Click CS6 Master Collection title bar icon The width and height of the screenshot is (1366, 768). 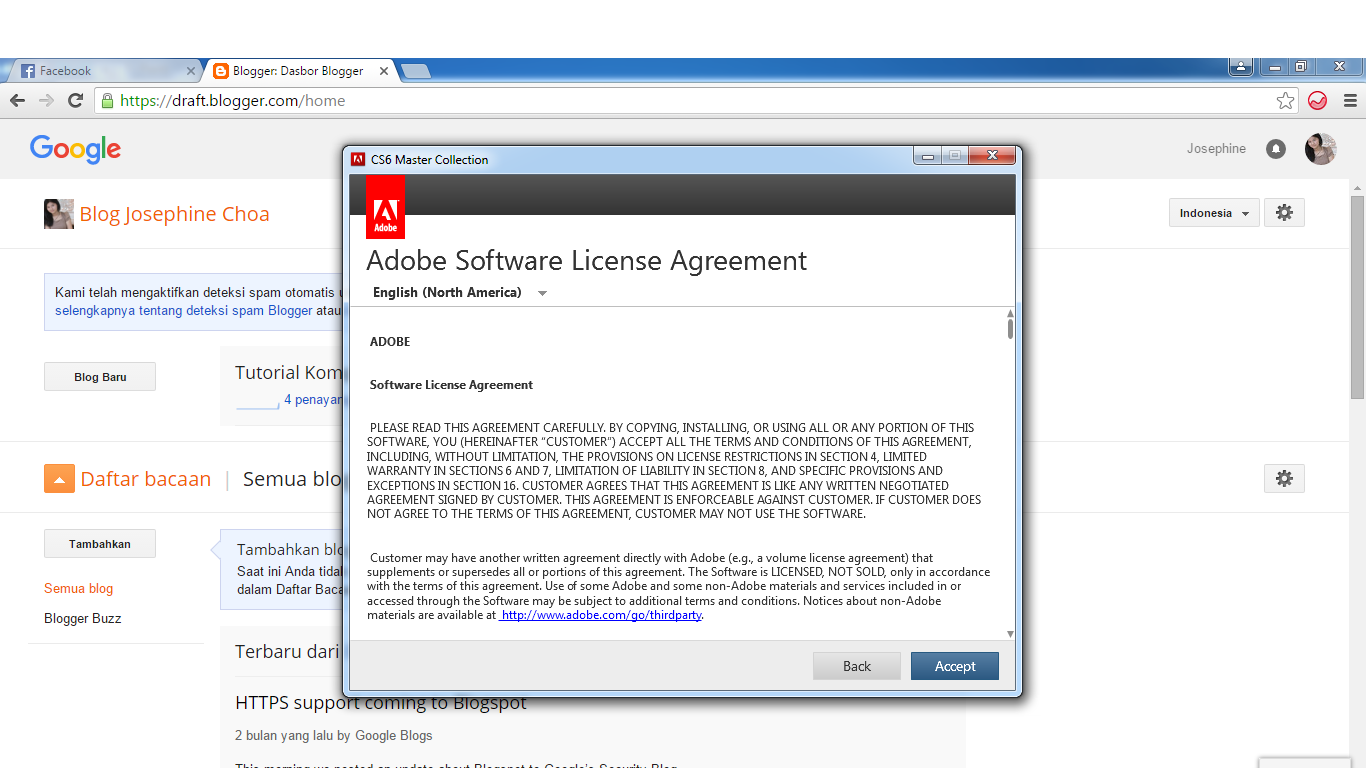click(x=358, y=159)
